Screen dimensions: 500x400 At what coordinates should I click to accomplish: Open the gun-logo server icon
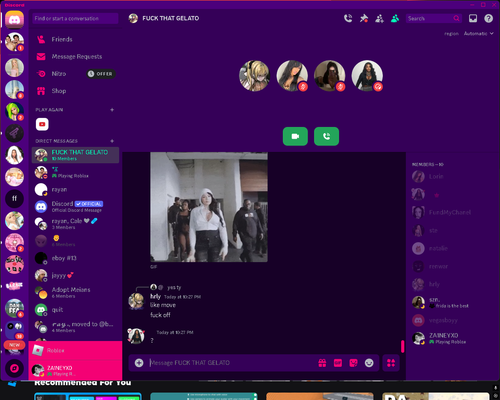14,133
